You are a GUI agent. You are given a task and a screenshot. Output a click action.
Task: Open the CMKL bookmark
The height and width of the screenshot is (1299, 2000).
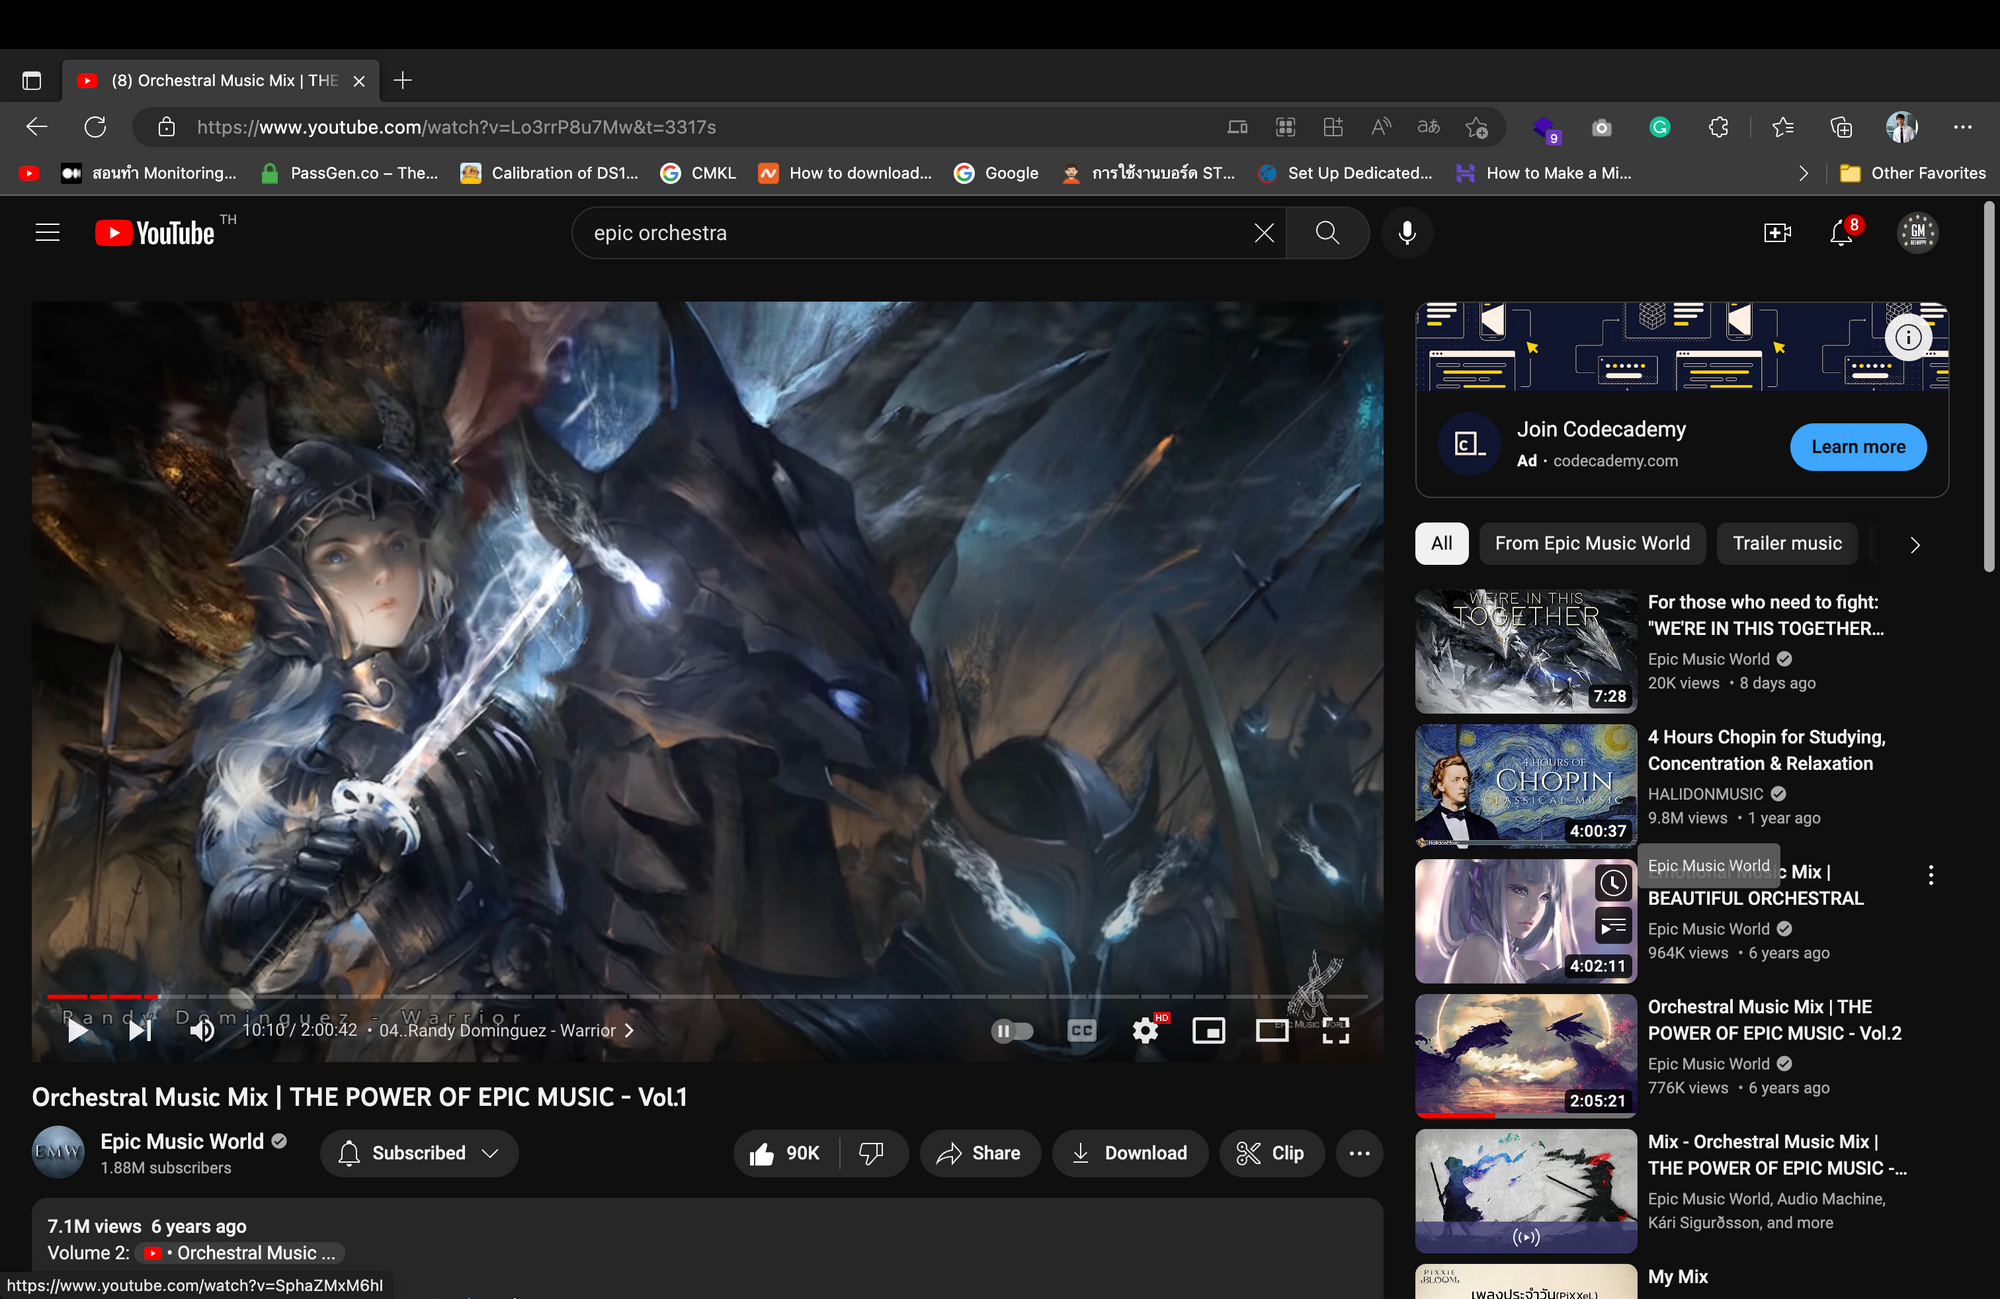[x=698, y=173]
